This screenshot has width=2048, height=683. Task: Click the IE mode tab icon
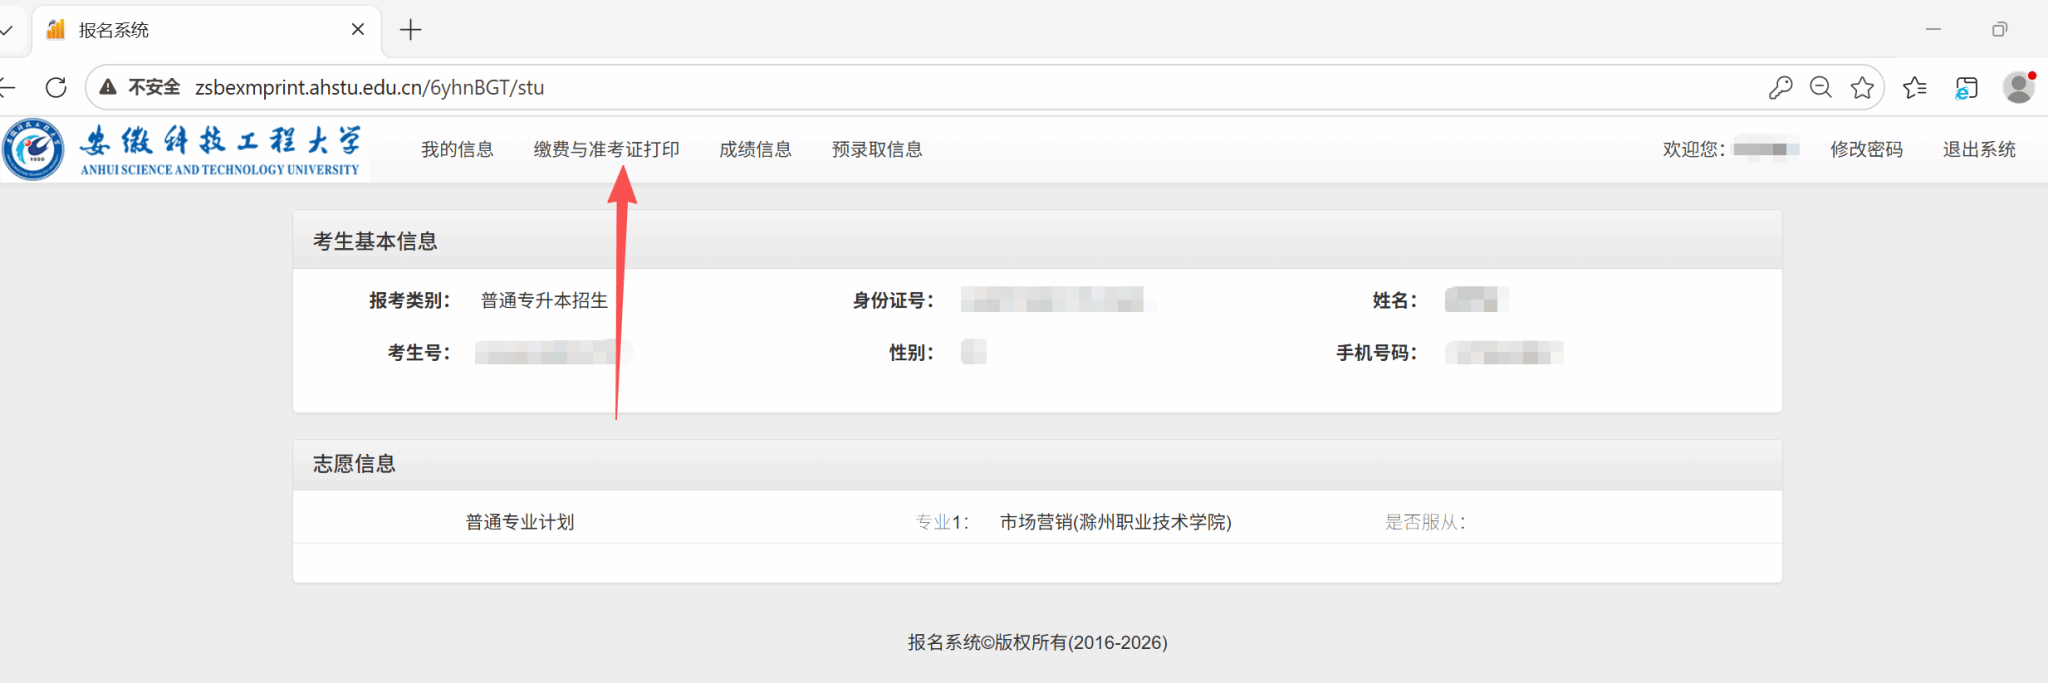1966,88
